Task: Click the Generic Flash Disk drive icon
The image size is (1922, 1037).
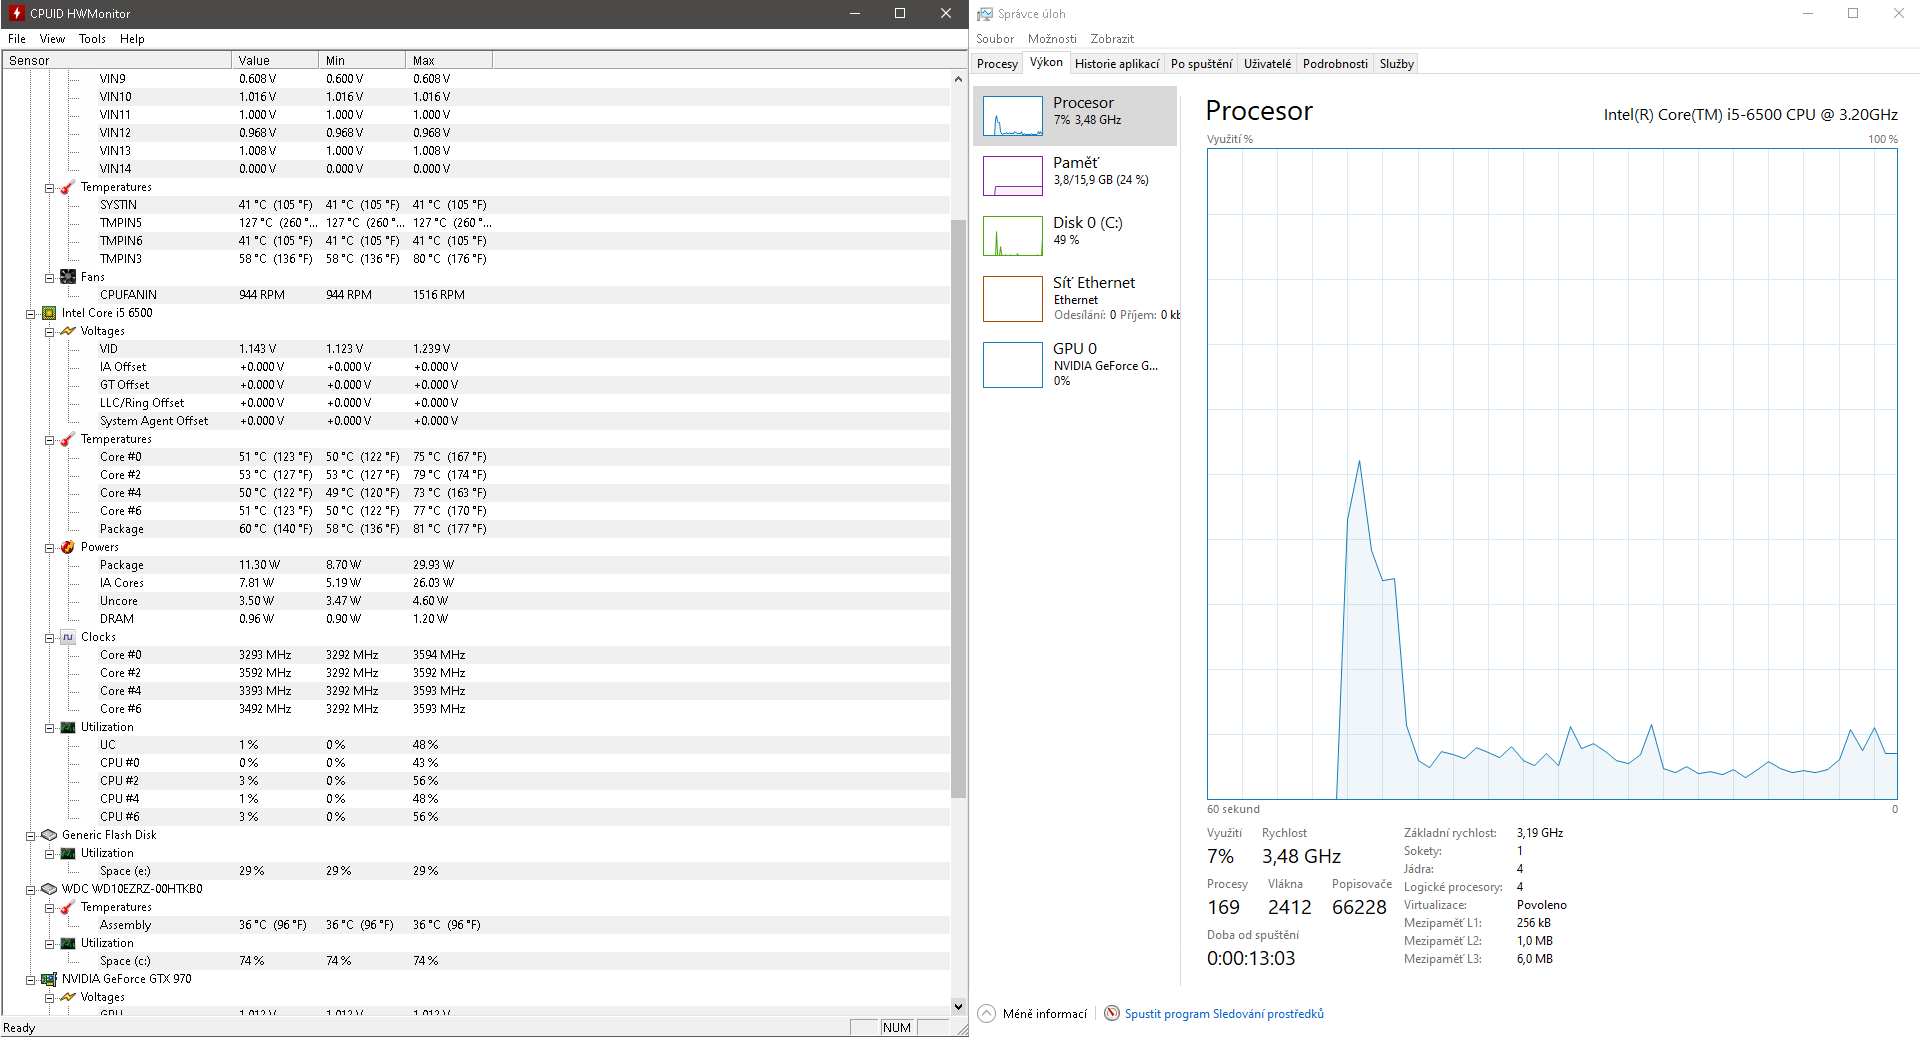Action: coord(49,835)
